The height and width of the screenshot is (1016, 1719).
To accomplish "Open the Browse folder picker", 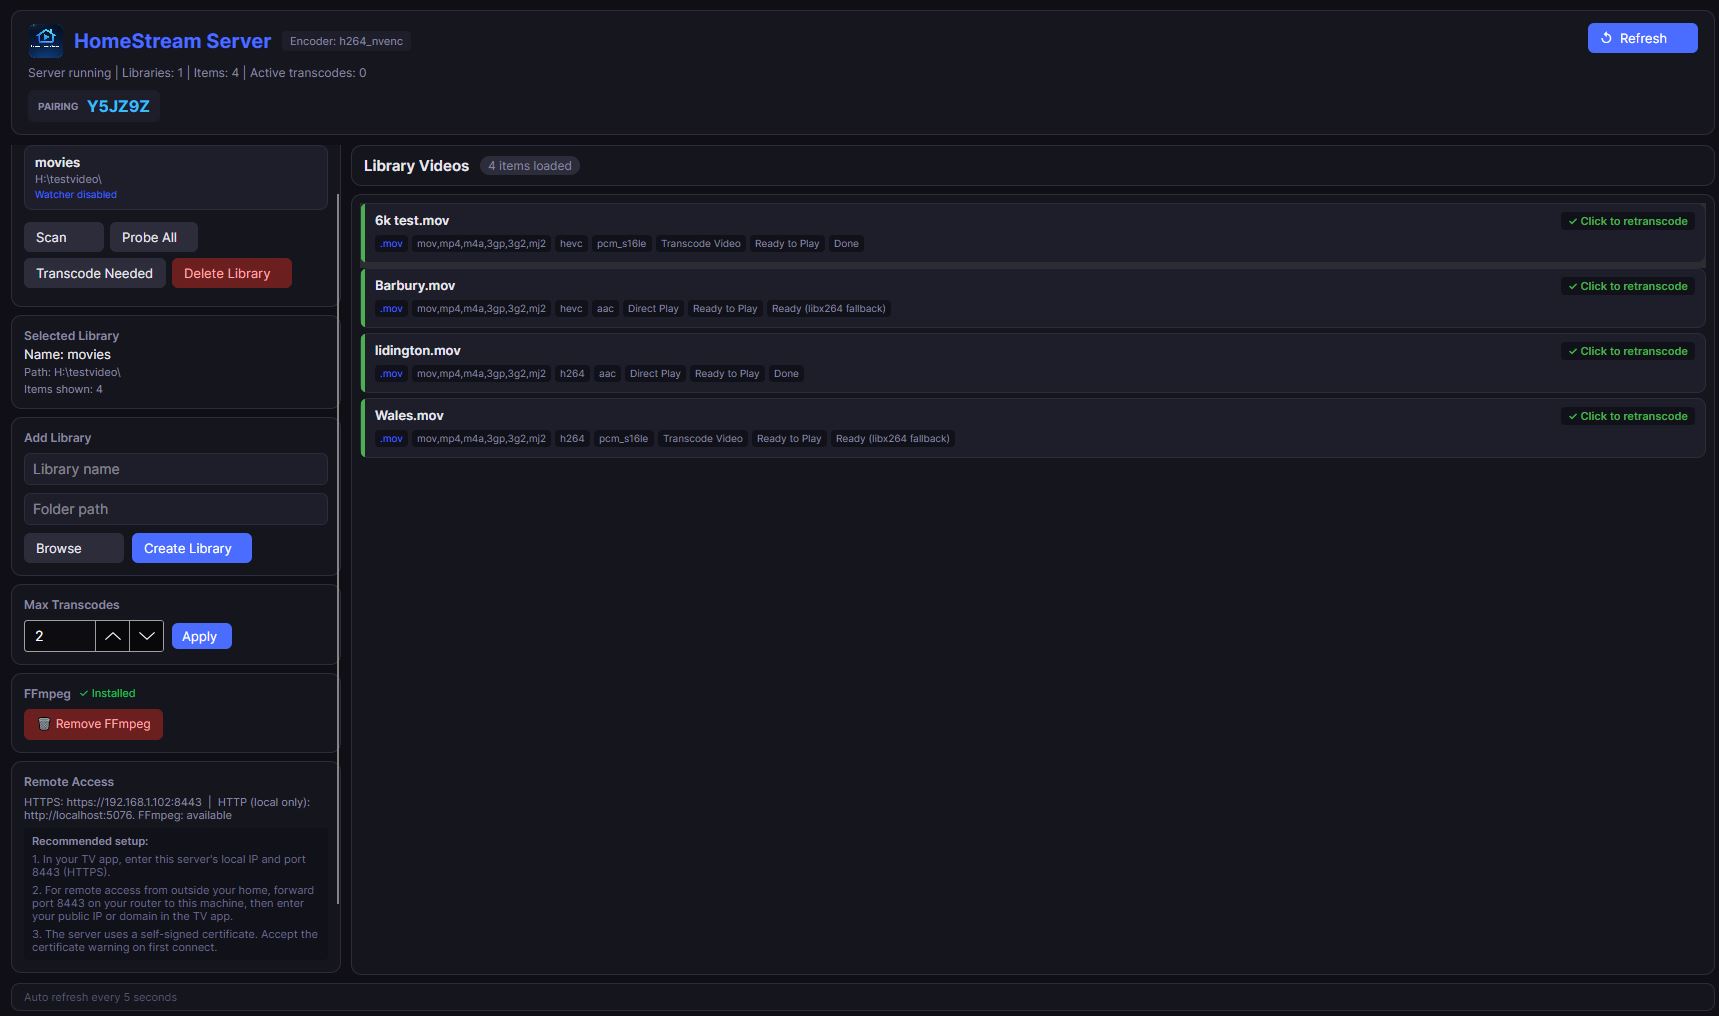I will tap(73, 548).
